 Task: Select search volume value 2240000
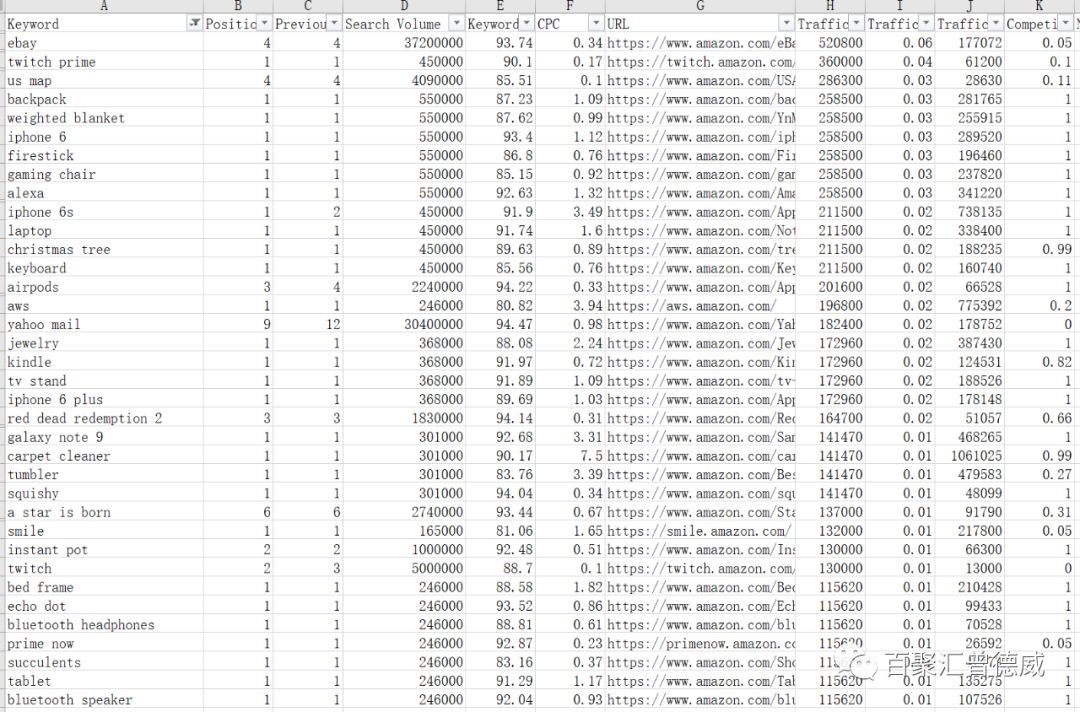tap(404, 287)
